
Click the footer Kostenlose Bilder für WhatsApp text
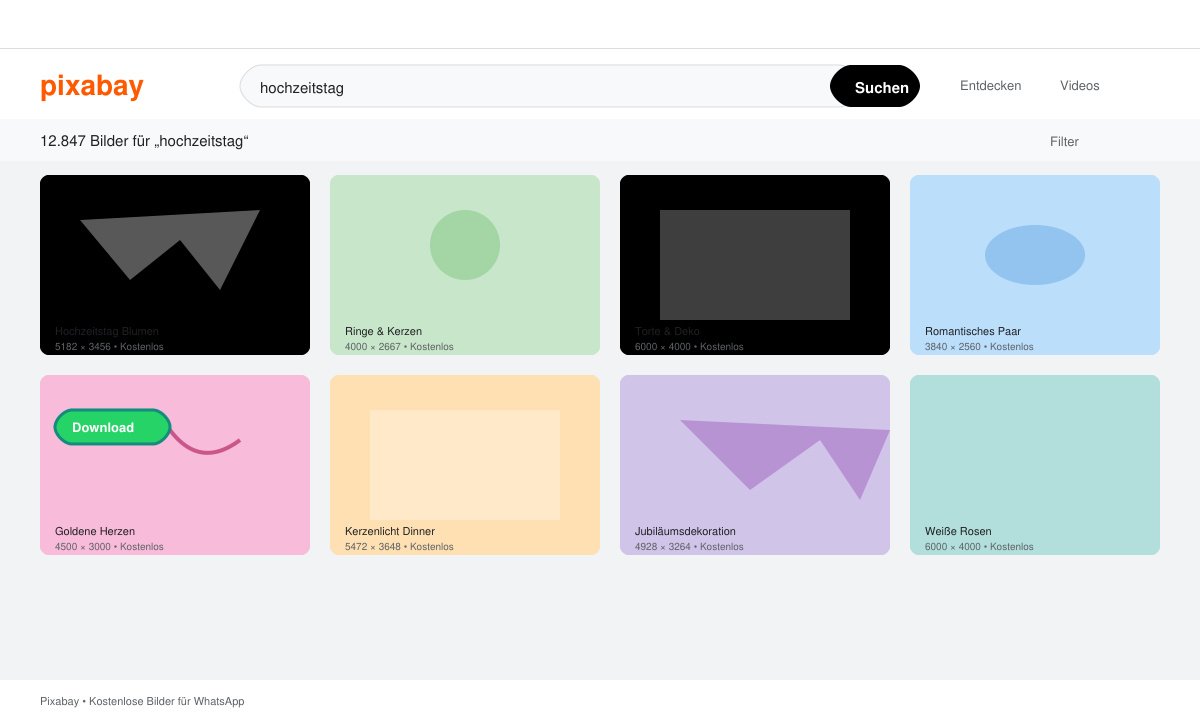point(166,701)
